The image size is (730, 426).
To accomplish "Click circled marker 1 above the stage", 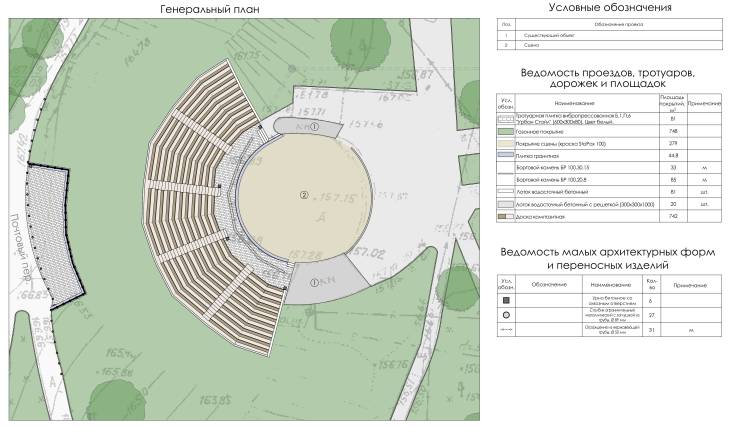I will click(x=314, y=127).
